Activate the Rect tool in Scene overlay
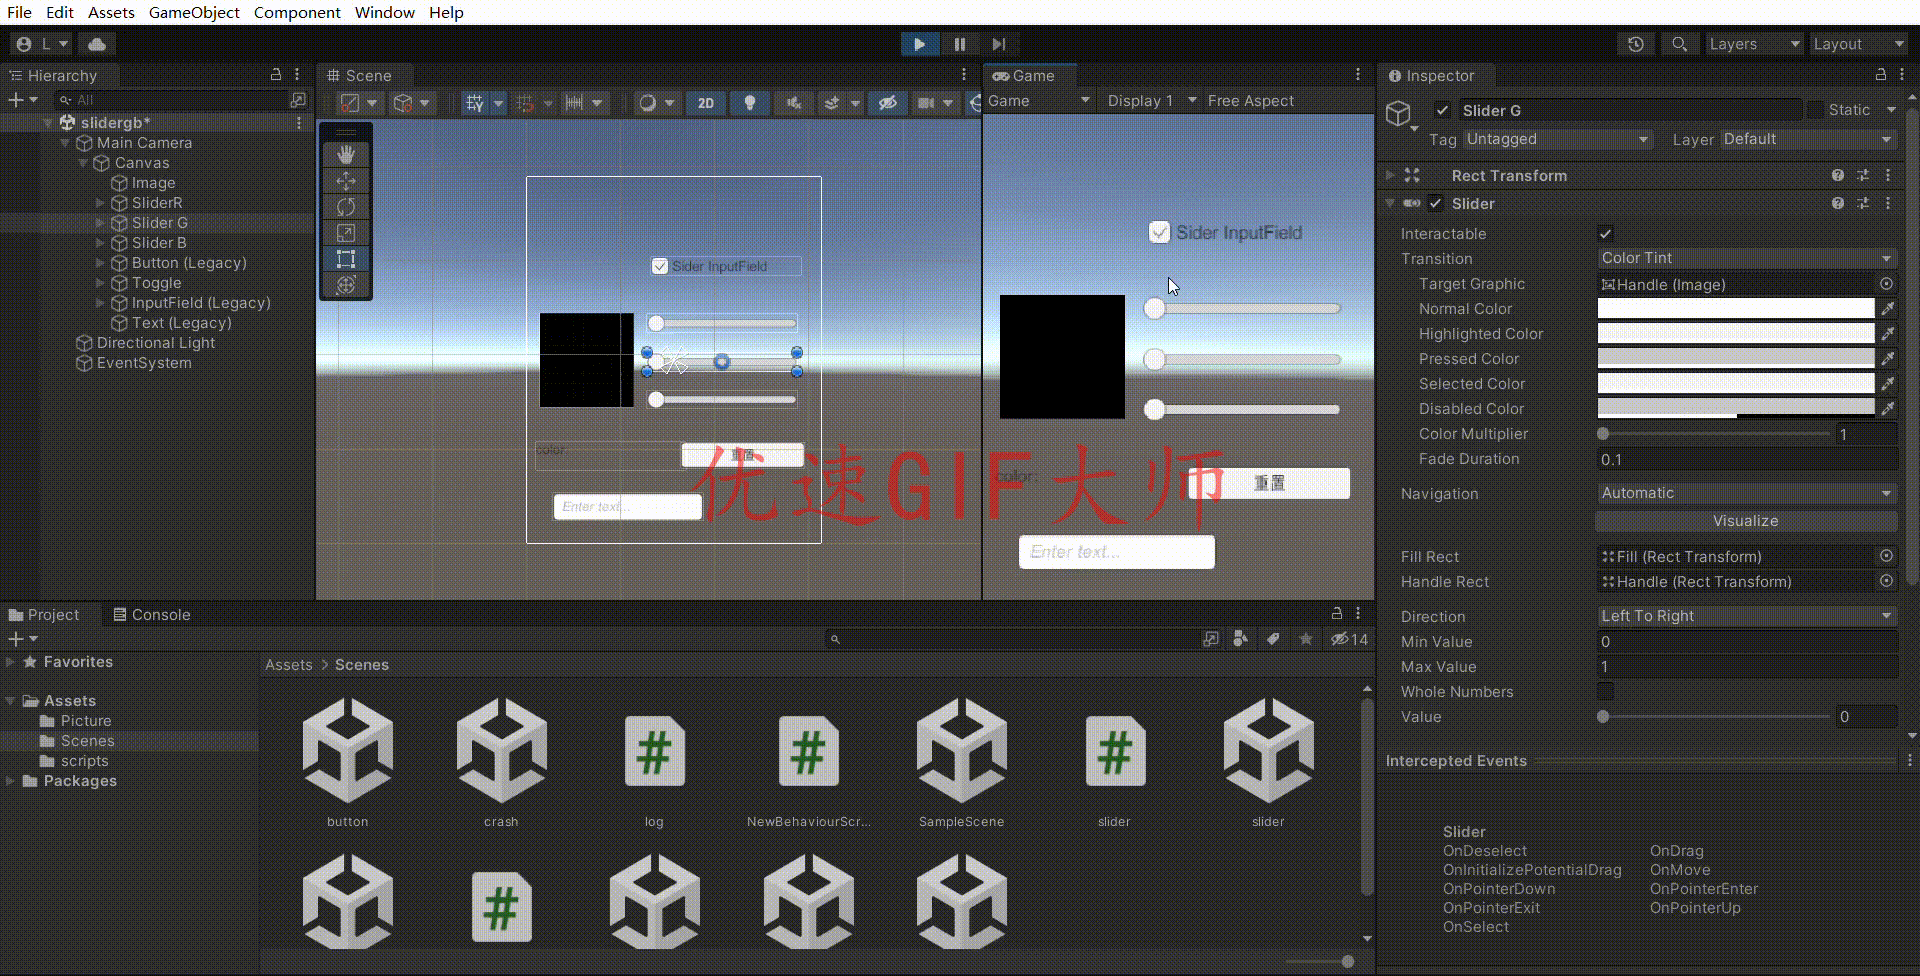 click(346, 259)
